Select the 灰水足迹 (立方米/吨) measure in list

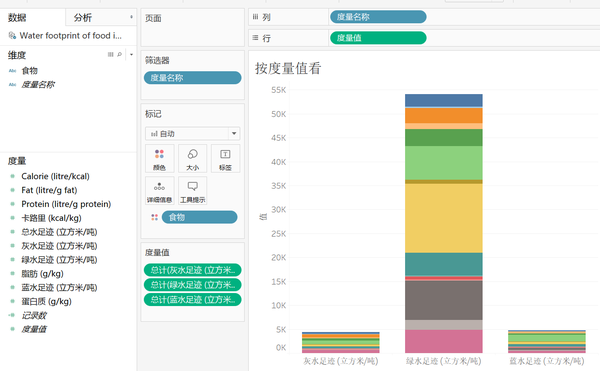pyautogui.click(x=59, y=246)
